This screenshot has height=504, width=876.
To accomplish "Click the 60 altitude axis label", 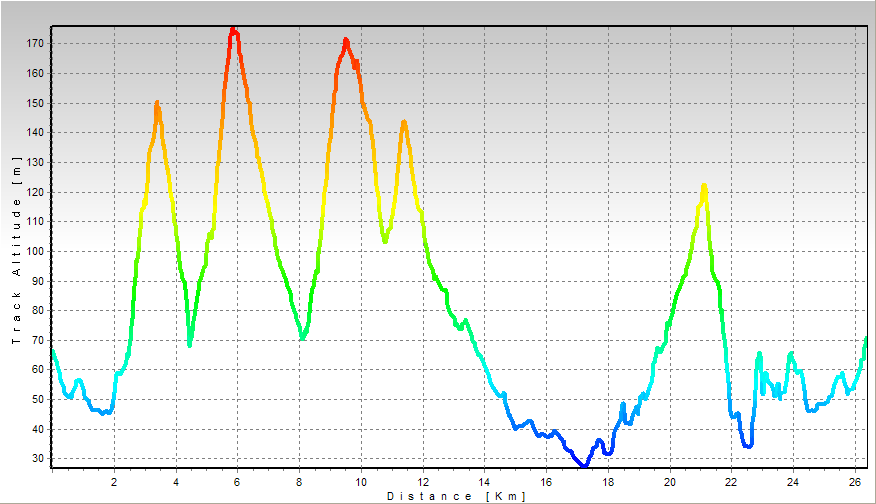I will click(37, 369).
